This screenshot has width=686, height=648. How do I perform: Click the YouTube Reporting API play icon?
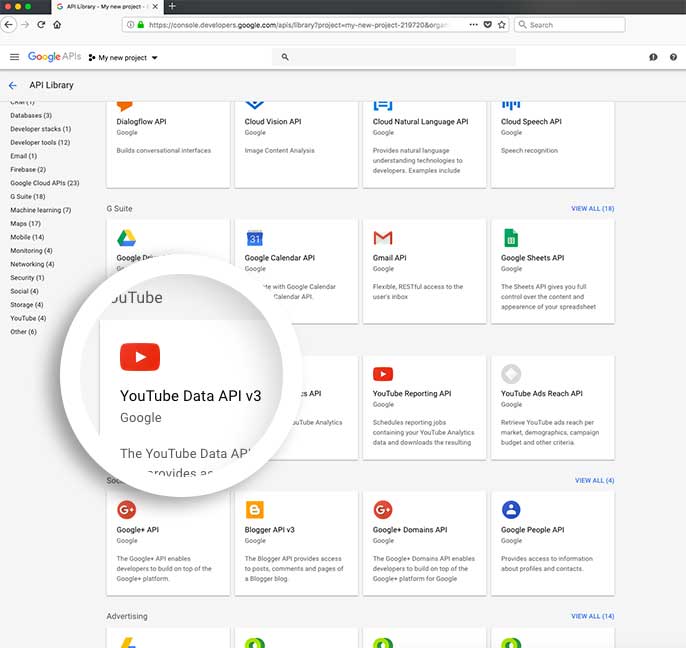pos(383,374)
